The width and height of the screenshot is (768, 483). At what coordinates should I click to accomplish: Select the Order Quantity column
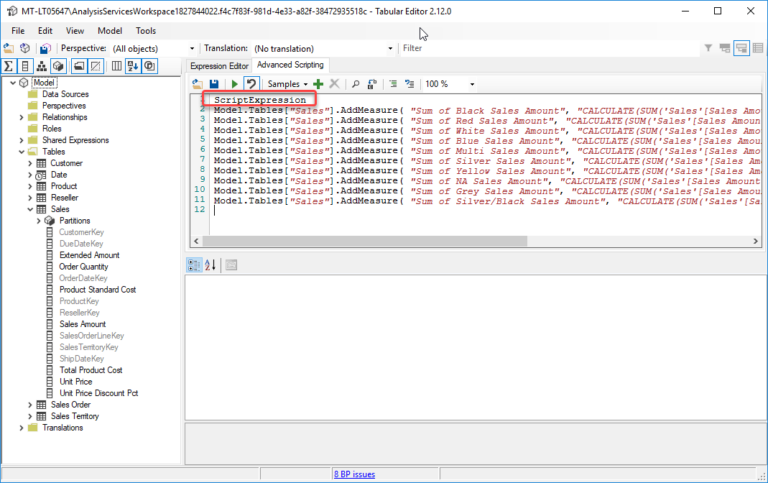(x=83, y=266)
